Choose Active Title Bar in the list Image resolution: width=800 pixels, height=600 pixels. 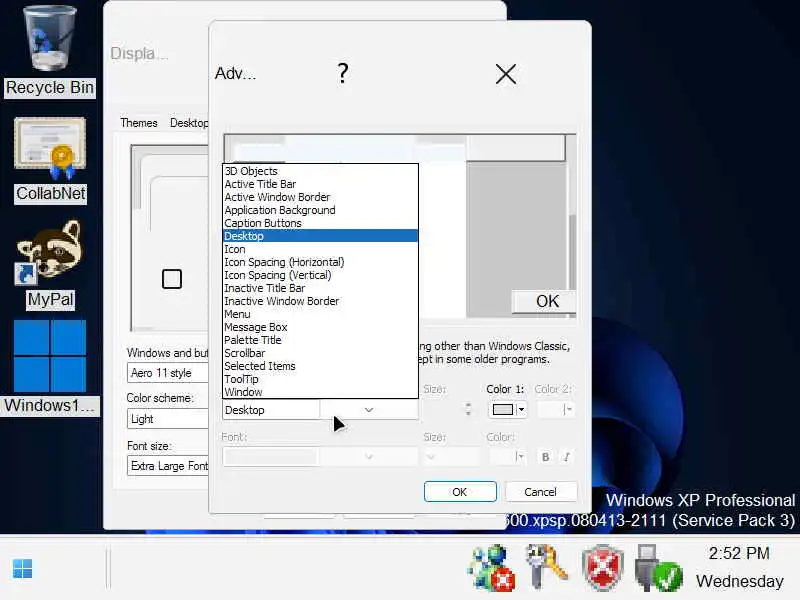coord(320,184)
